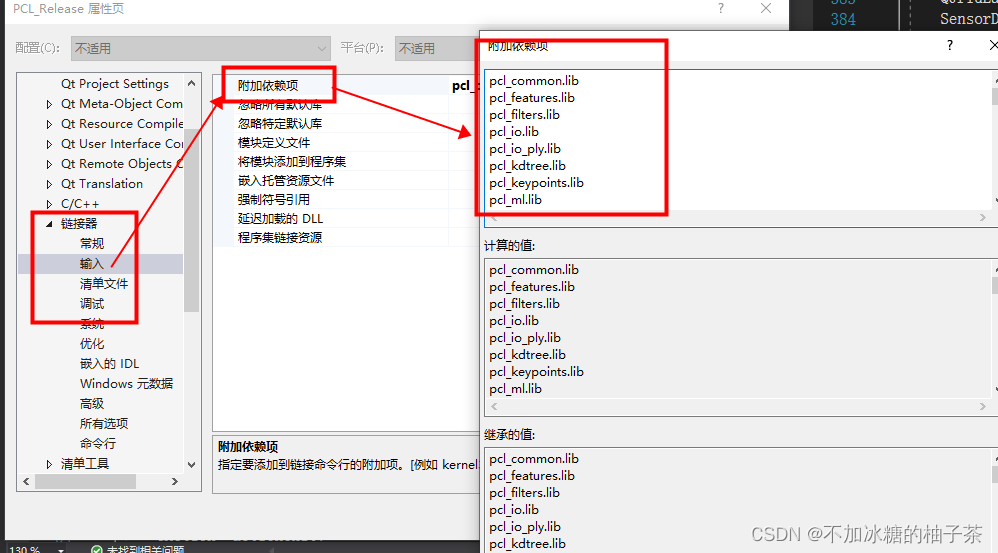Click the tree horizontal scrollbar thumb
The image size is (998, 553).
coord(85,482)
